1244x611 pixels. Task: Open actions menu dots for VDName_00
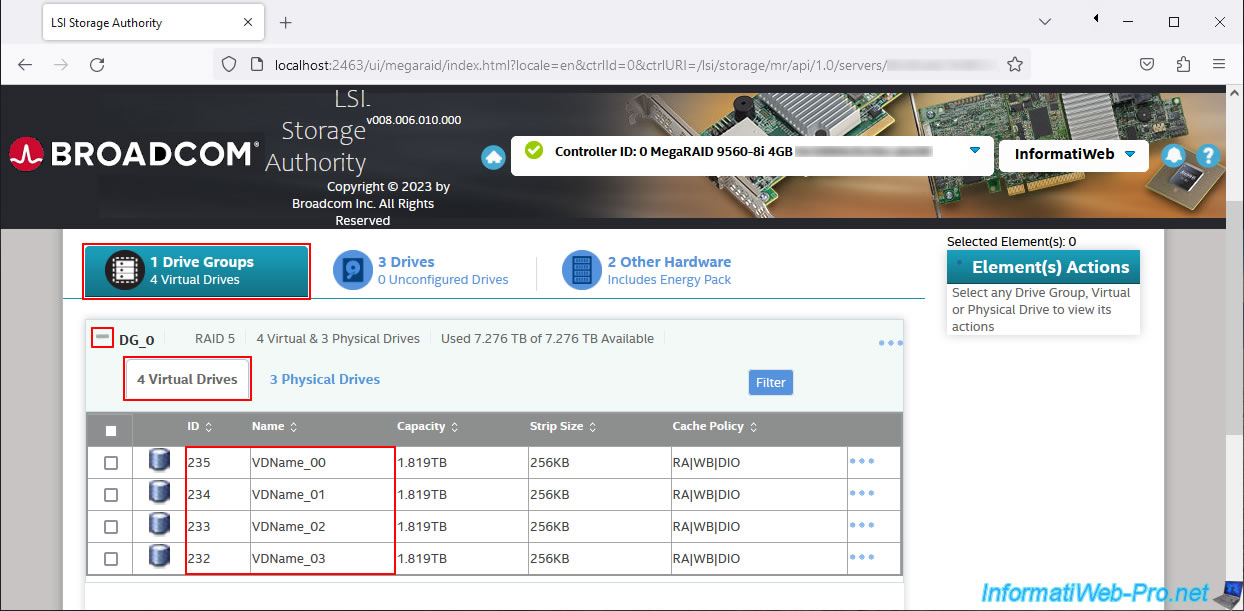(x=862, y=461)
